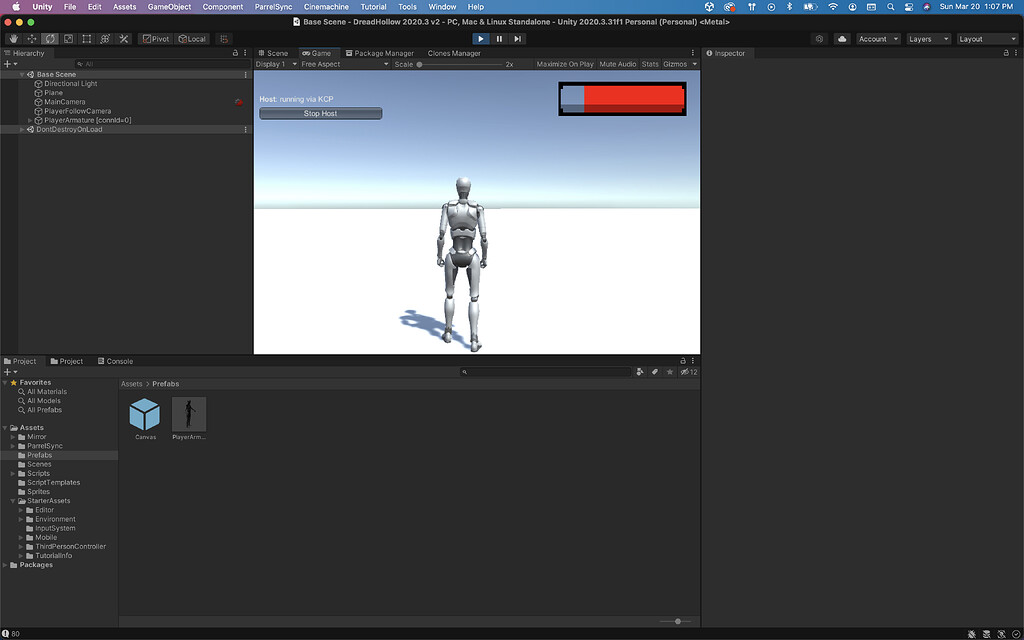Screen dimensions: 1024x640
Task: Select the Move tool
Action: click(31, 38)
